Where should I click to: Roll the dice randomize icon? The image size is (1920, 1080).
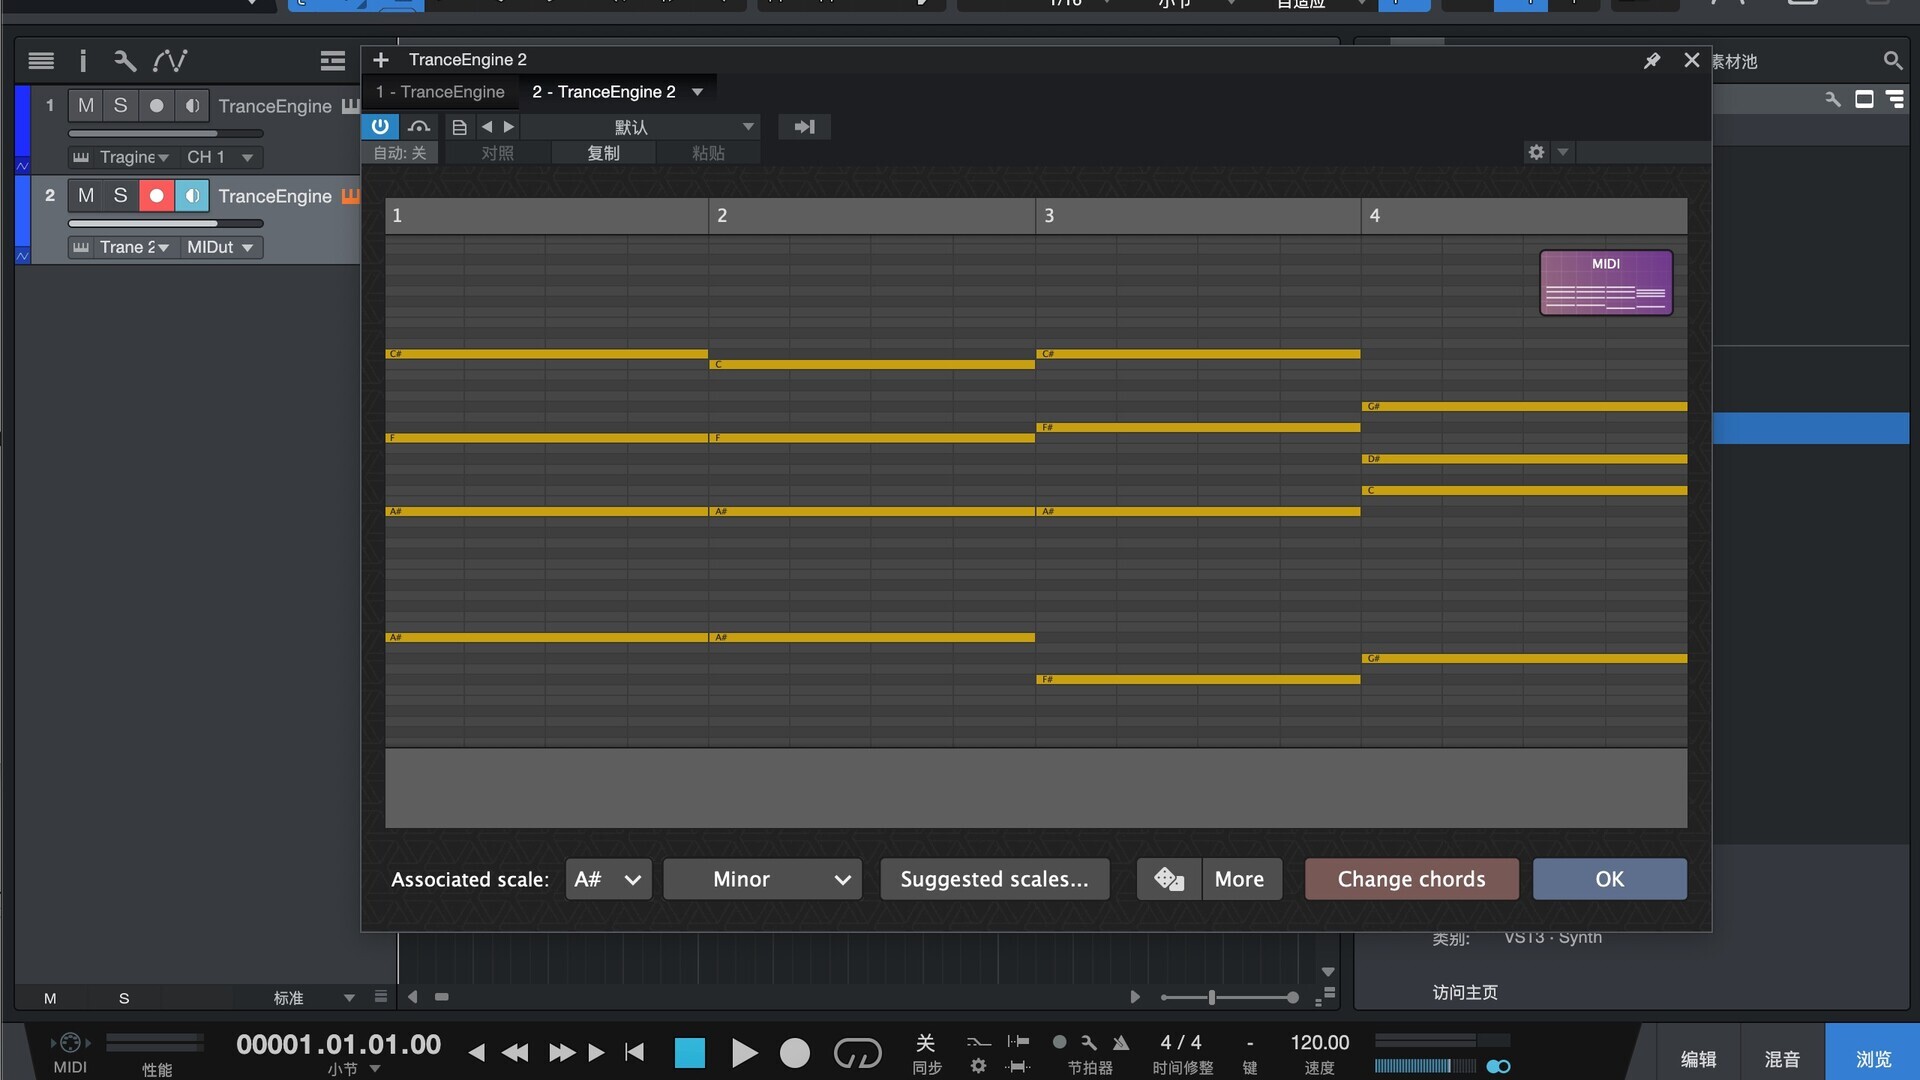point(1169,879)
